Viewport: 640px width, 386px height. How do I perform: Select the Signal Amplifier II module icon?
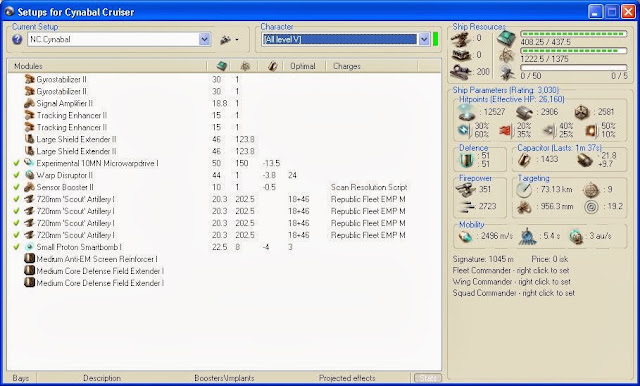[29, 103]
